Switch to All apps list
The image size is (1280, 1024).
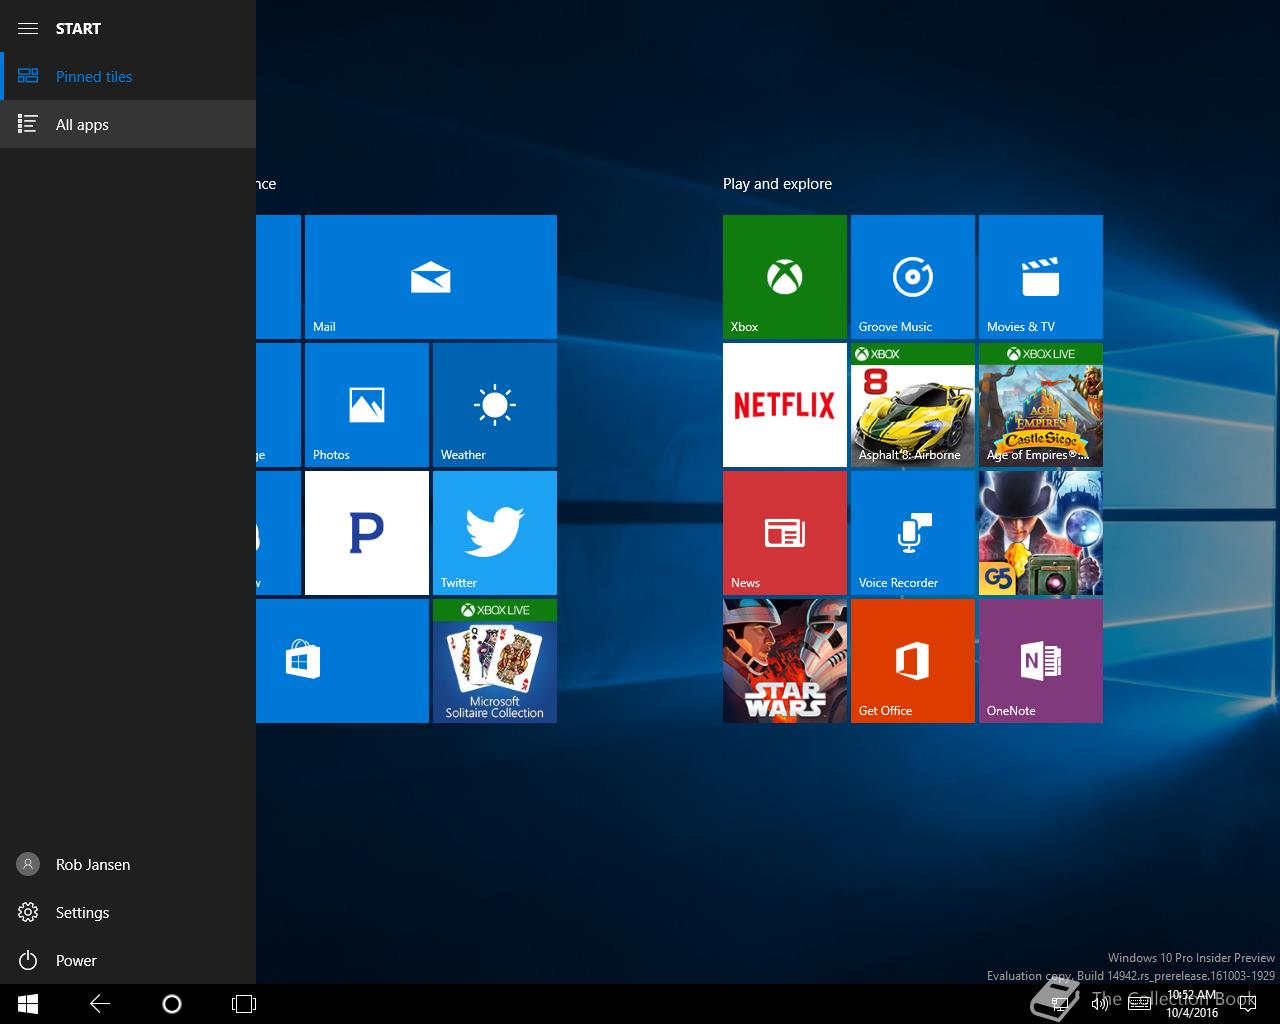pyautogui.click(x=128, y=124)
